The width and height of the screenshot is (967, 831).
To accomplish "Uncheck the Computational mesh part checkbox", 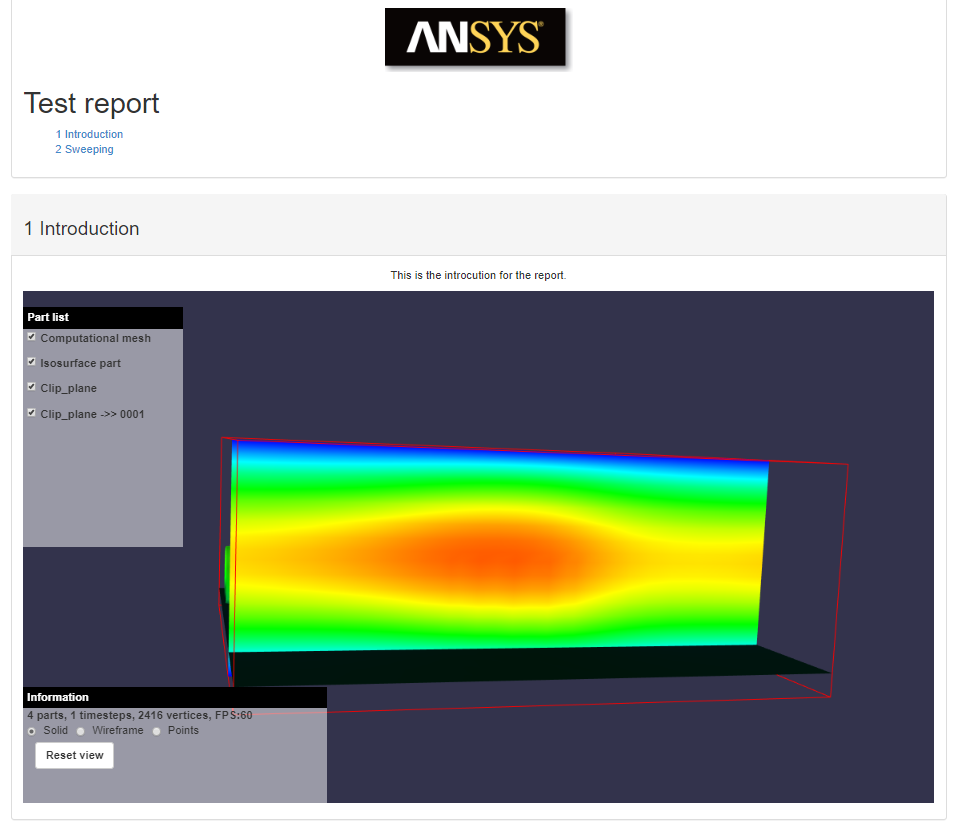I will [x=31, y=337].
